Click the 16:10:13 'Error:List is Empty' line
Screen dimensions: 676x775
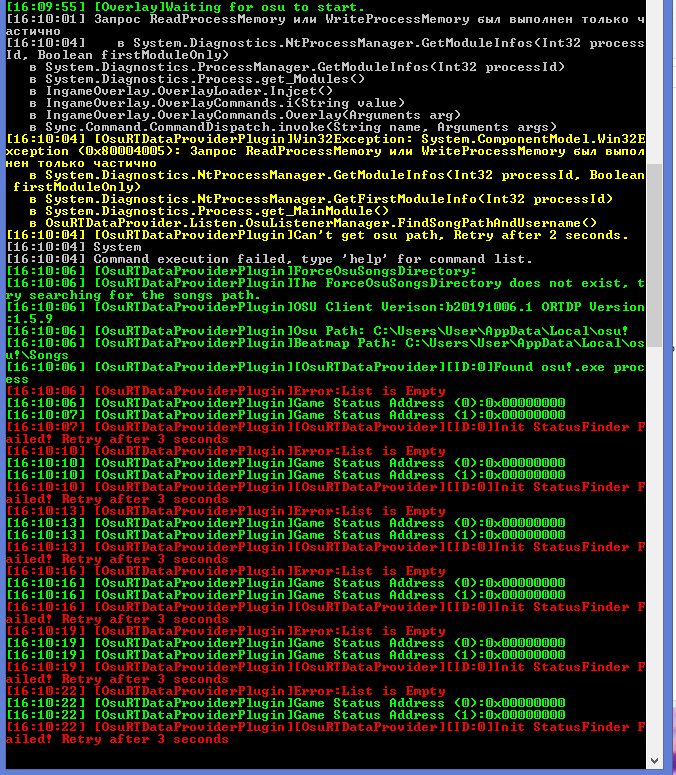[x=225, y=511]
